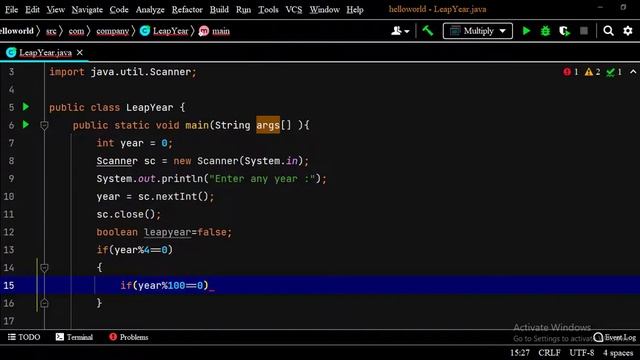Open Search Everywhere magnifier icon

click(x=608, y=31)
